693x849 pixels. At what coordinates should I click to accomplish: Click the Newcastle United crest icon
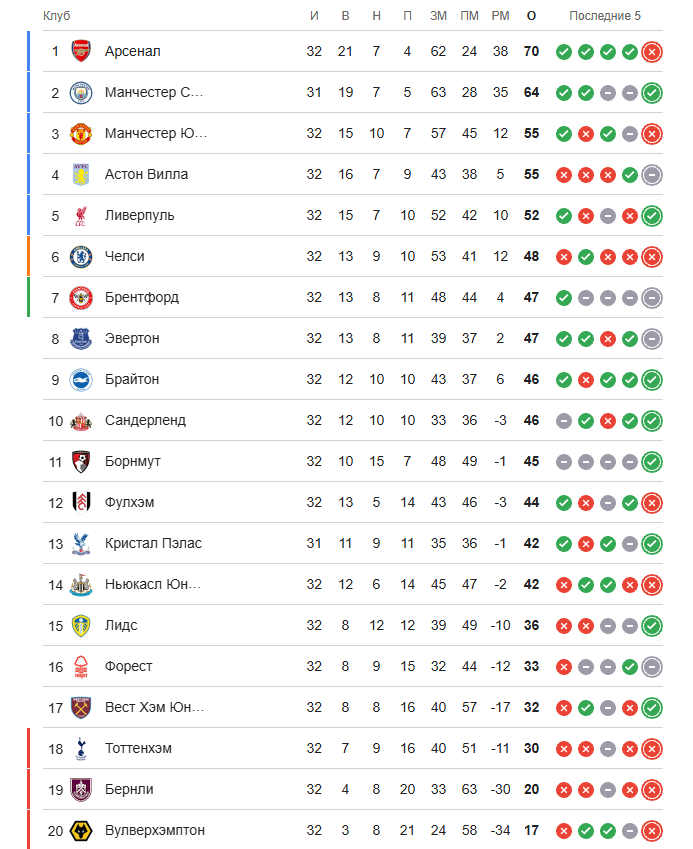coord(81,584)
